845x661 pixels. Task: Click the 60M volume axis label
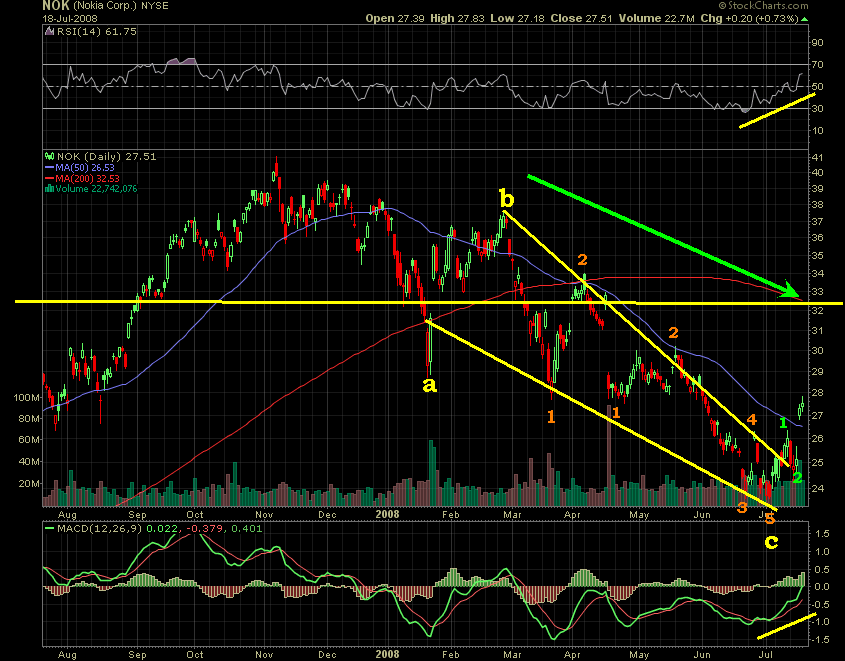click(29, 440)
